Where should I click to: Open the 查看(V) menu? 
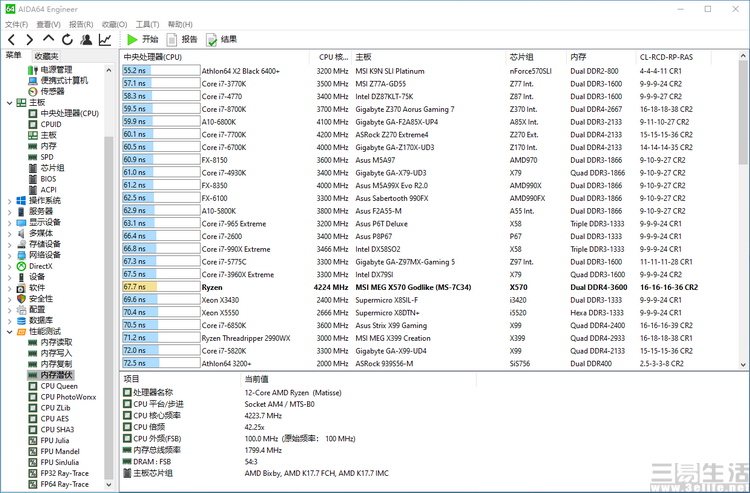pos(48,24)
